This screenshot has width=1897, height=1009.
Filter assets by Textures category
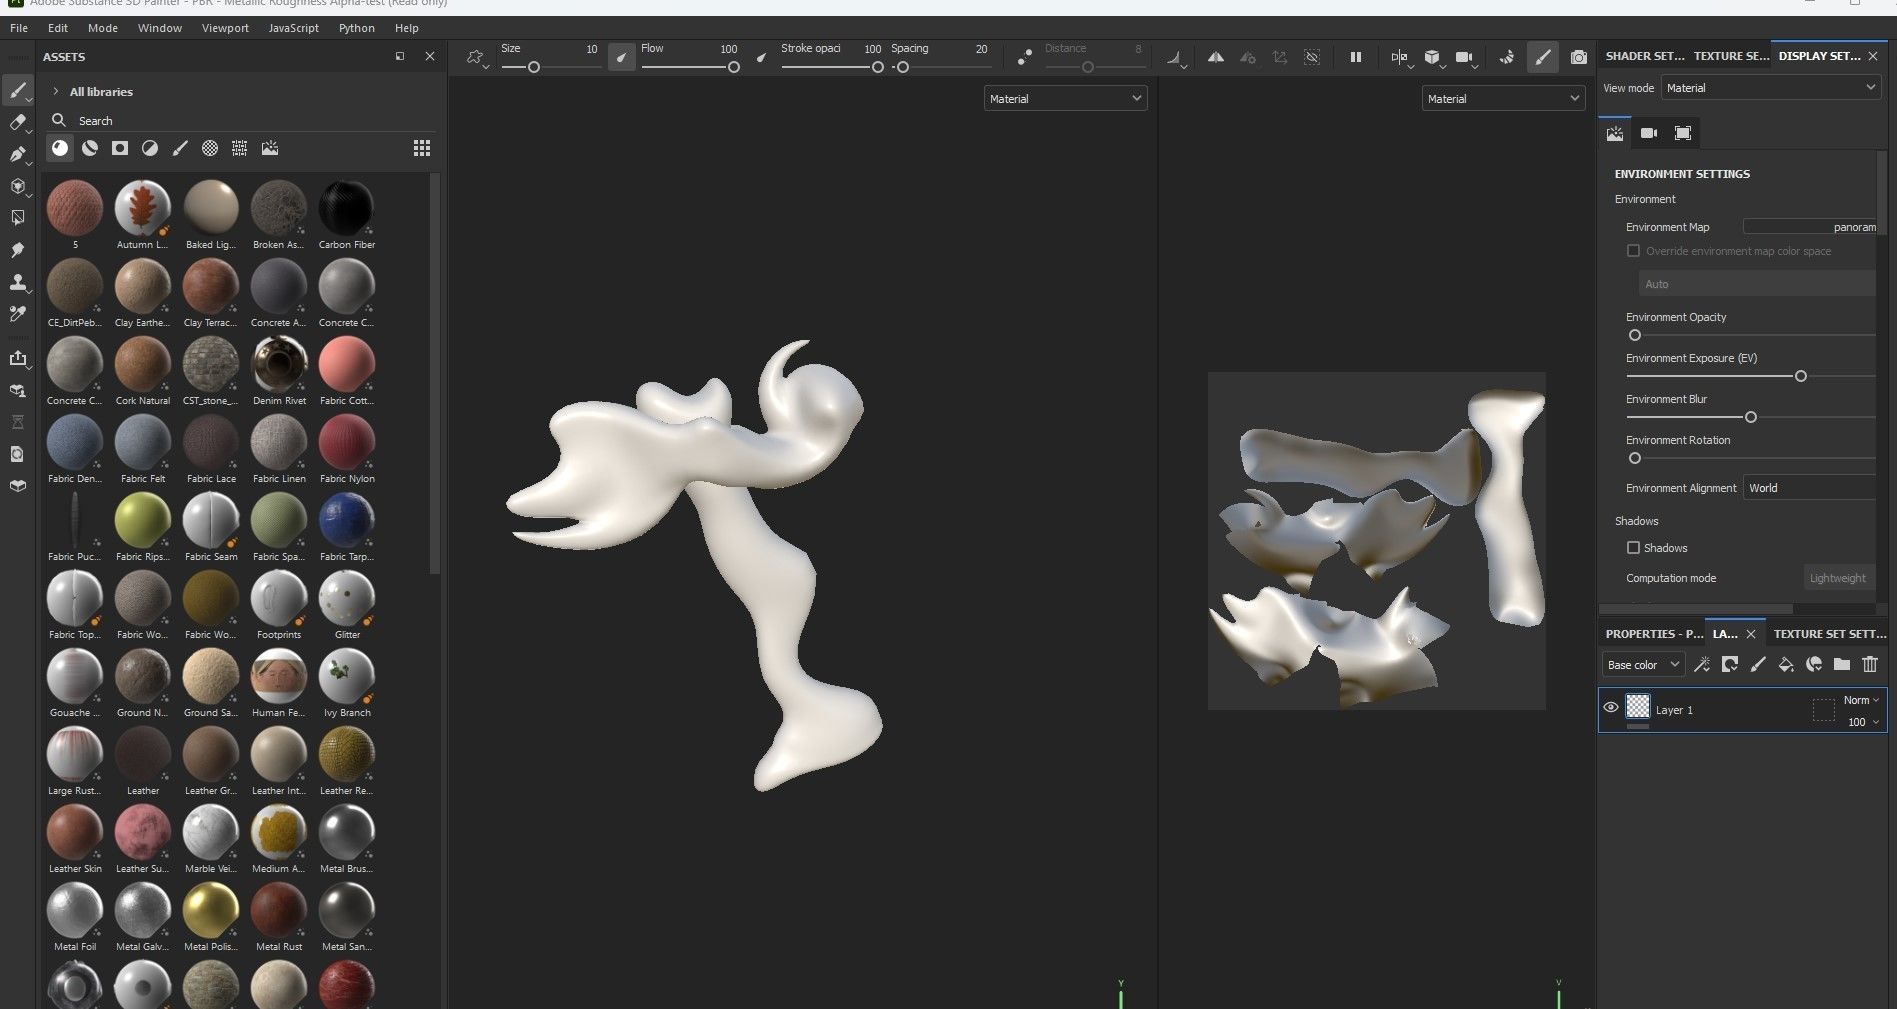[240, 148]
